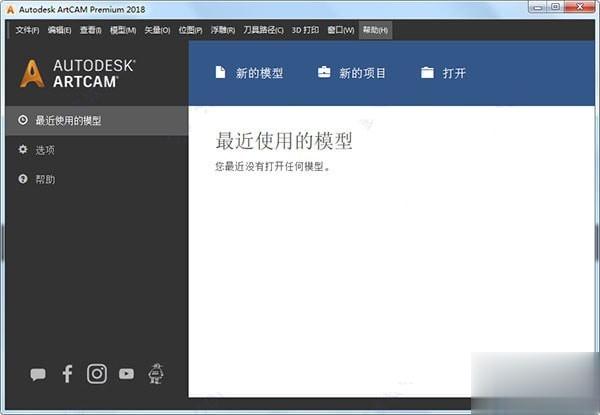Select 帮助 in the sidebar
This screenshot has width=600, height=415.
click(97, 179)
